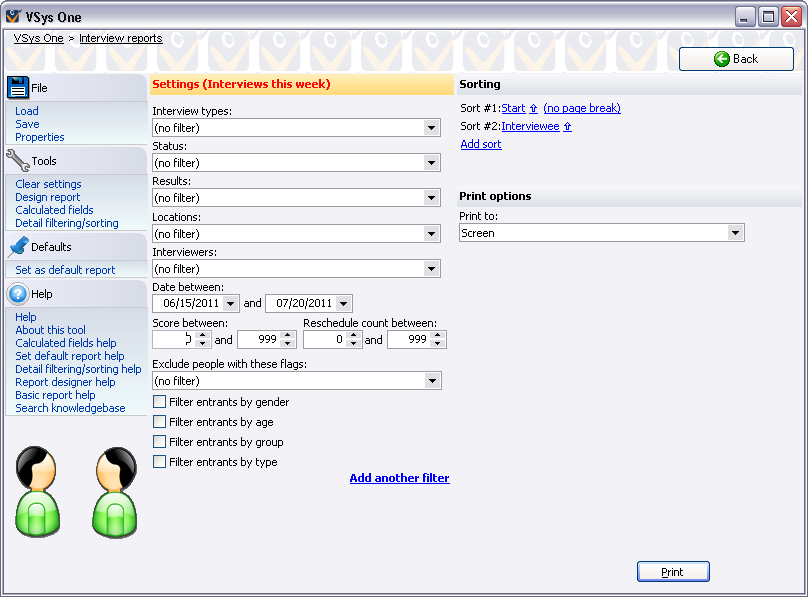
Task: Open the Results filter dropdown
Action: [431, 198]
